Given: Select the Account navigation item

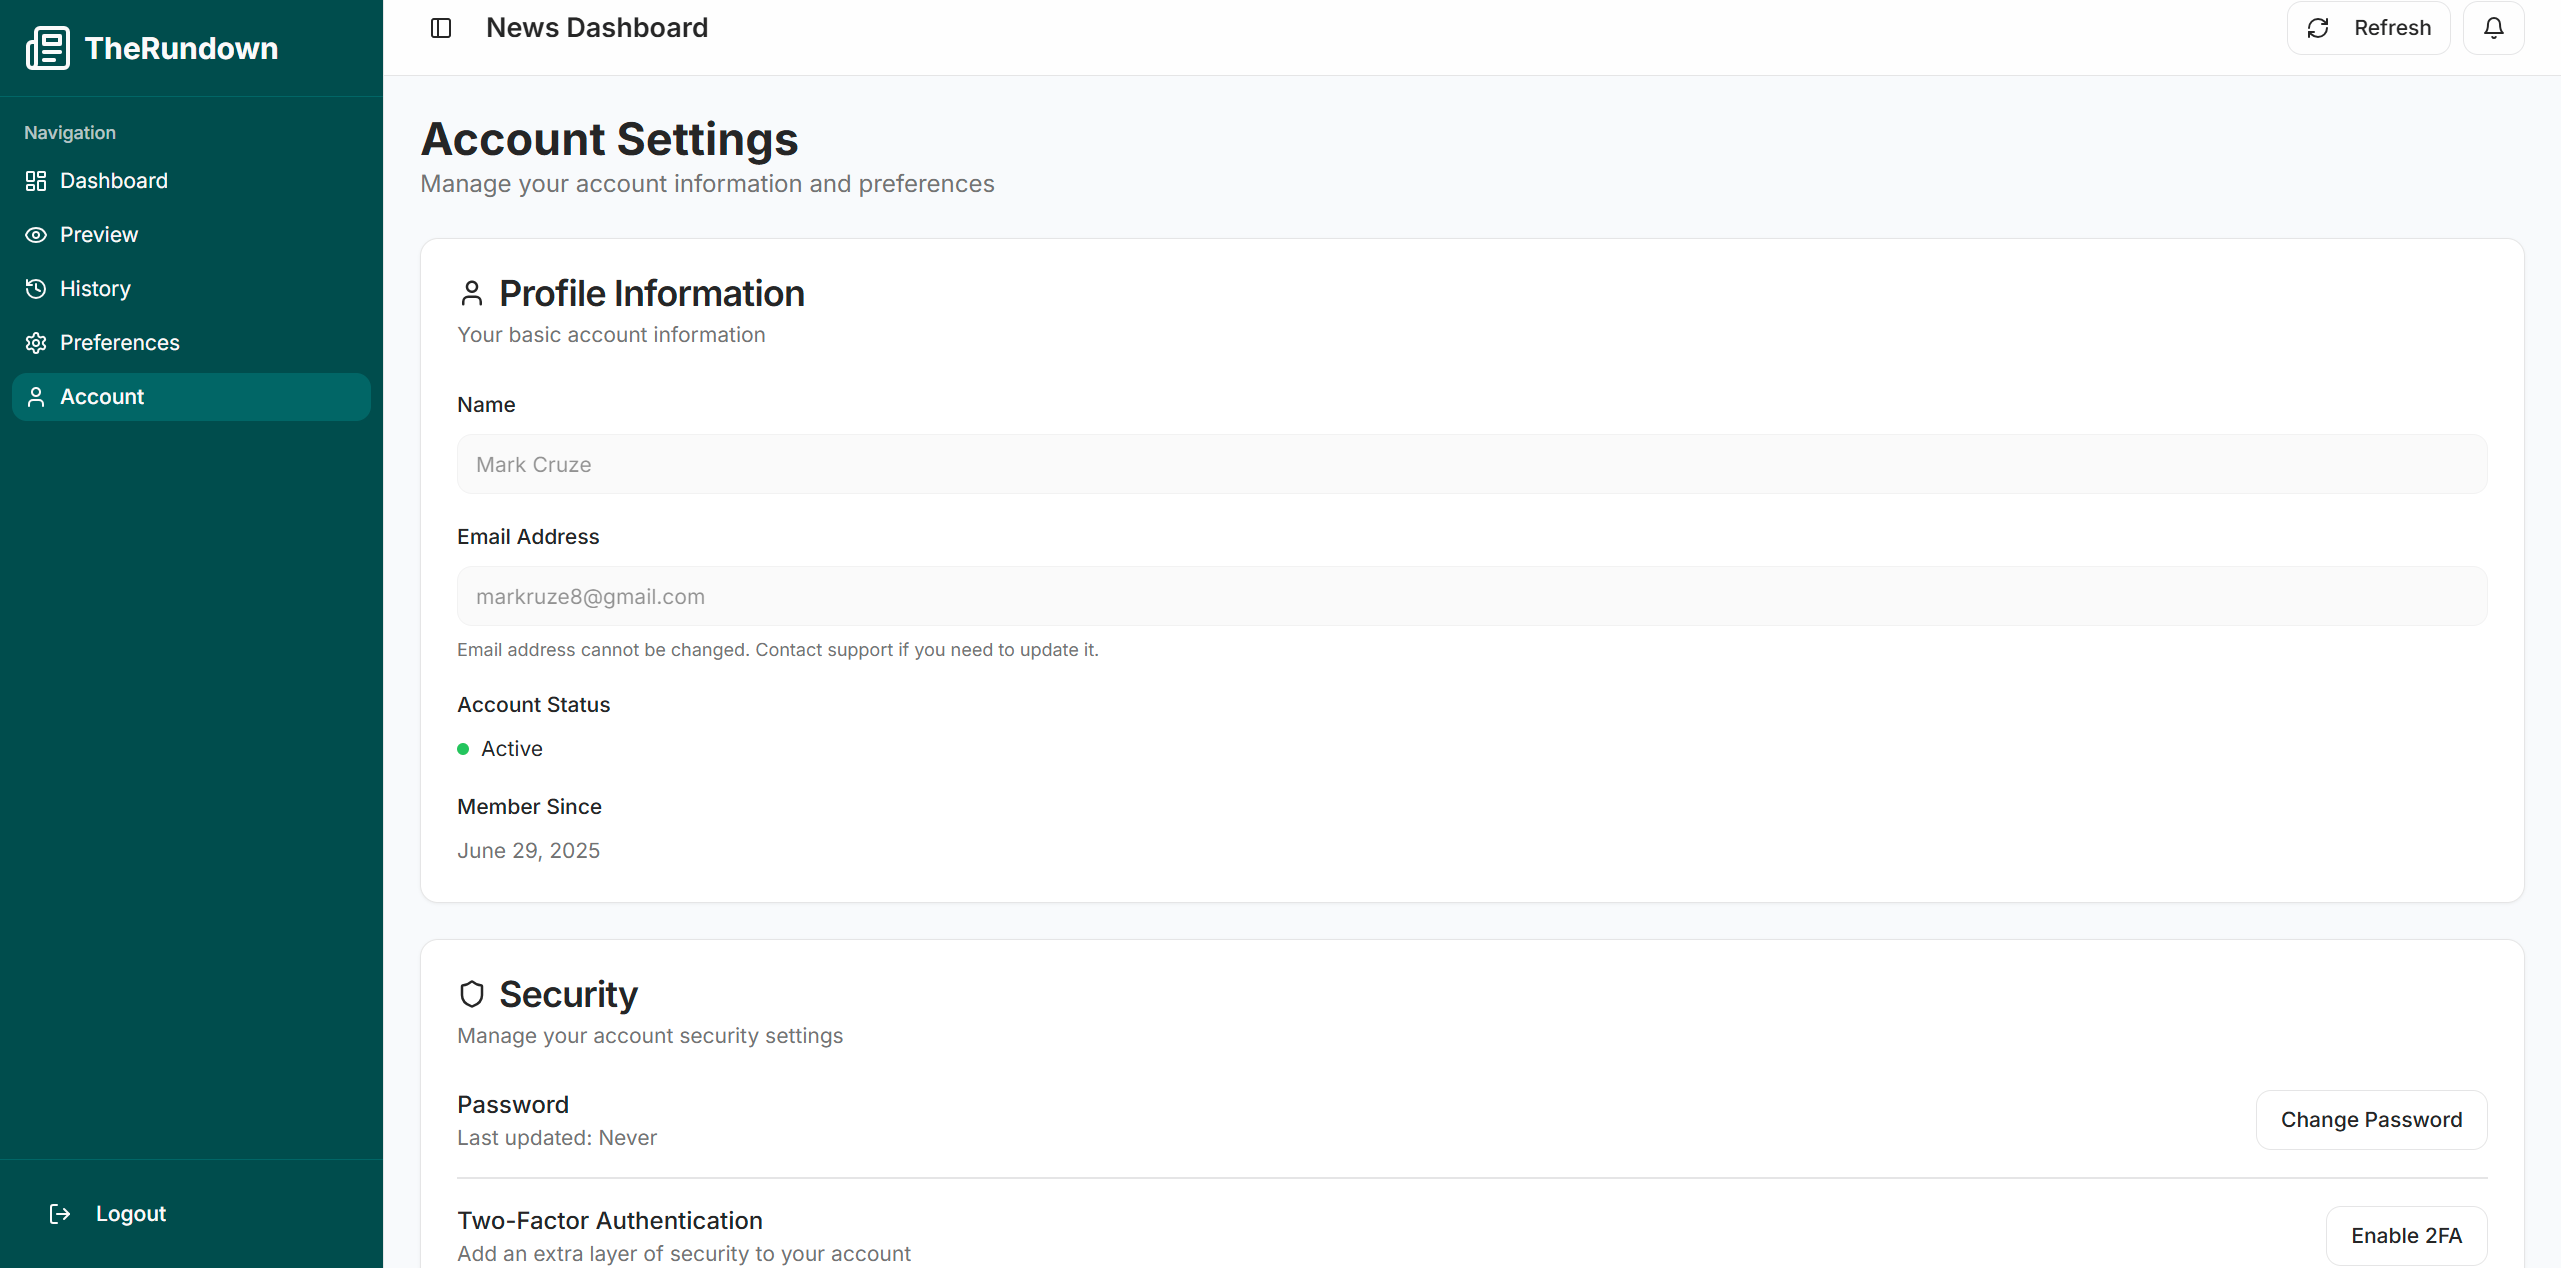Looking at the screenshot, I should (102, 397).
